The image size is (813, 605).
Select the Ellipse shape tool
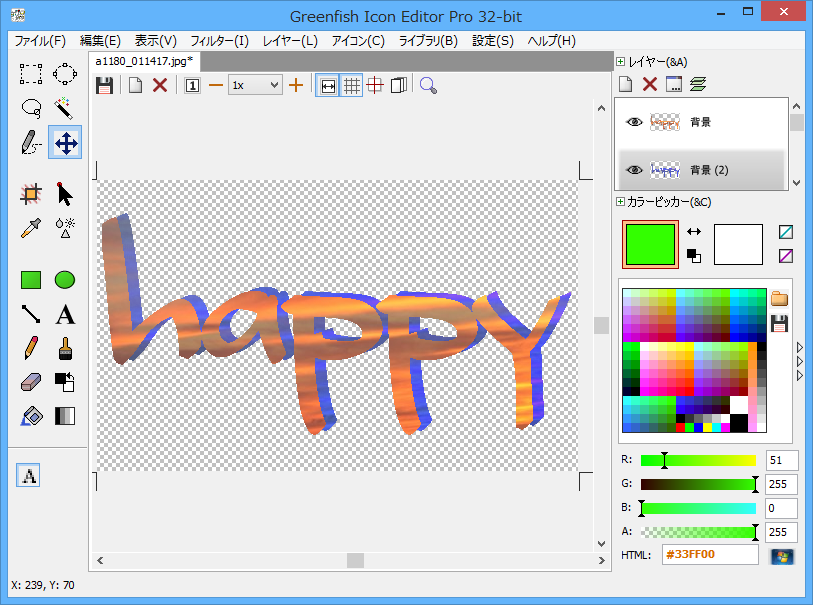(x=65, y=280)
